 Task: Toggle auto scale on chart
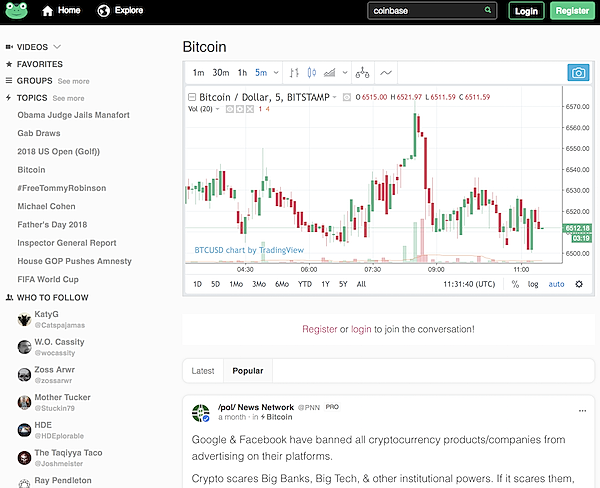click(x=556, y=284)
